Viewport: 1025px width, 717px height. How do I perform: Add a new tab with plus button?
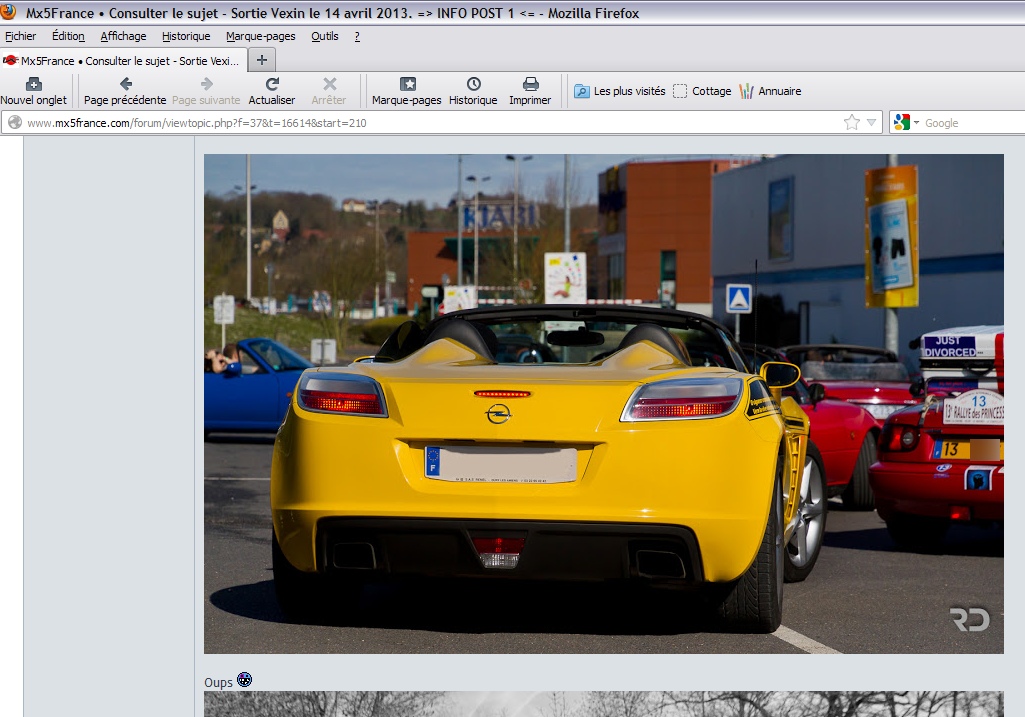pos(261,60)
